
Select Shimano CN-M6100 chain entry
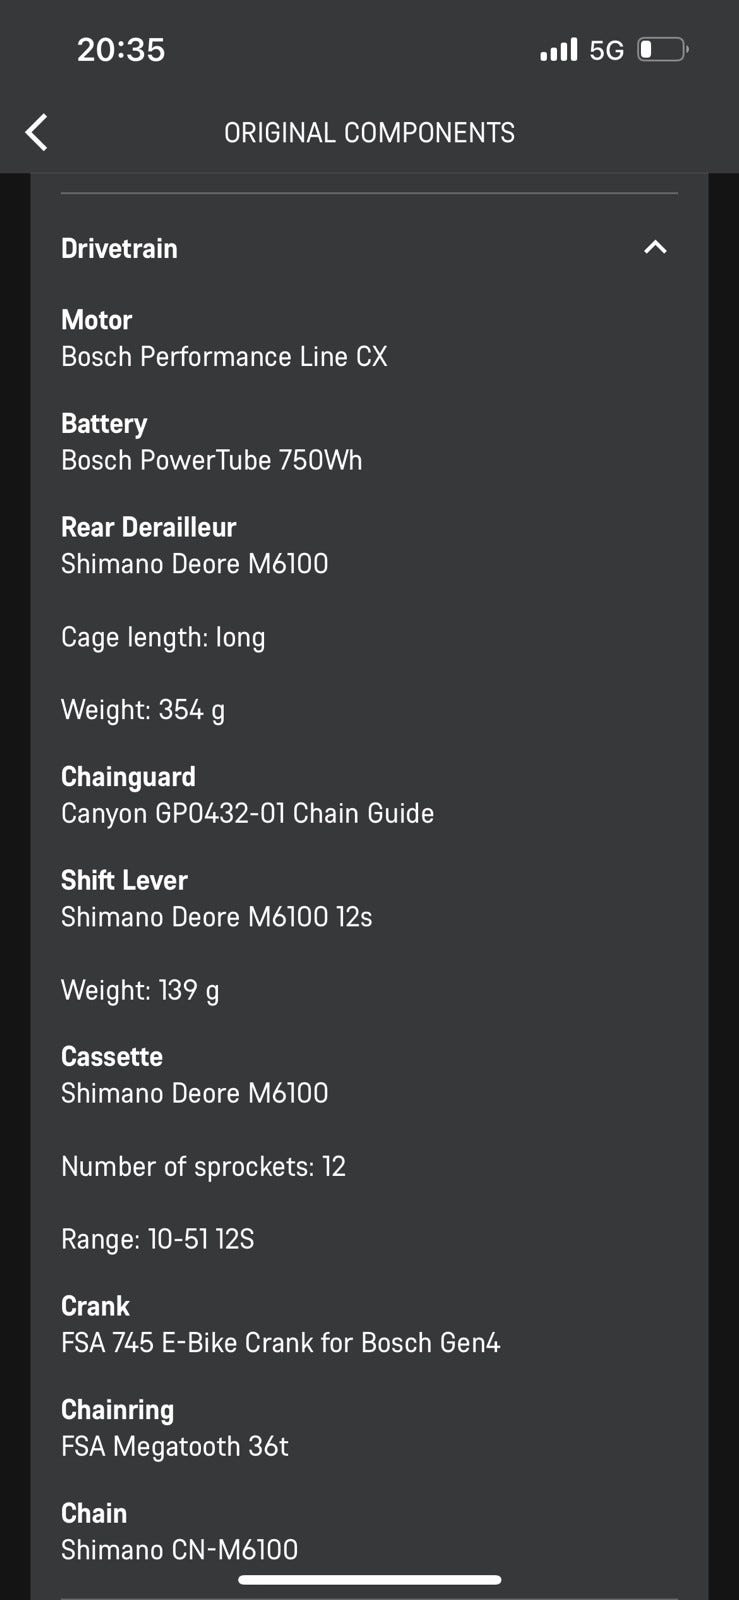pos(179,1549)
